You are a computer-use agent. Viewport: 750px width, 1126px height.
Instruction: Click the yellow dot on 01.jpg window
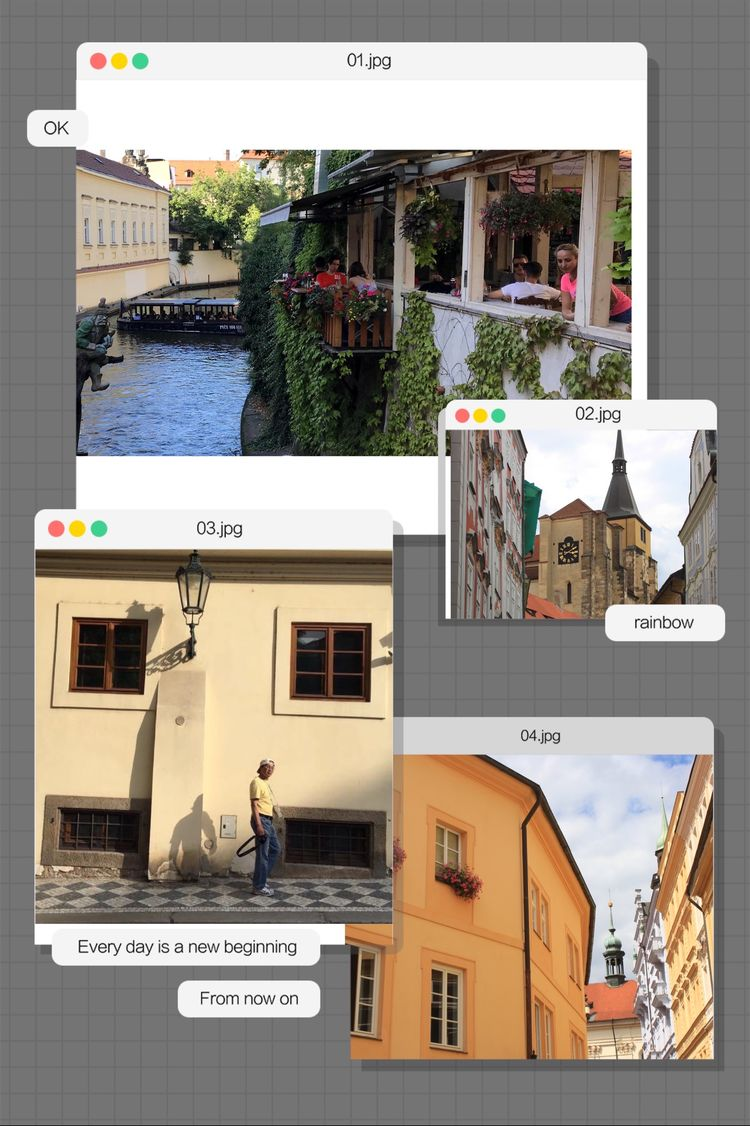tap(119, 61)
